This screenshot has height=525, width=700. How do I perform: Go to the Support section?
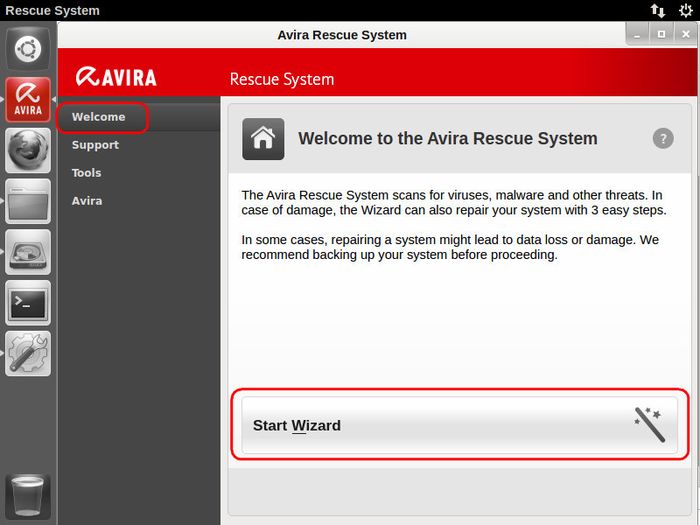[95, 145]
